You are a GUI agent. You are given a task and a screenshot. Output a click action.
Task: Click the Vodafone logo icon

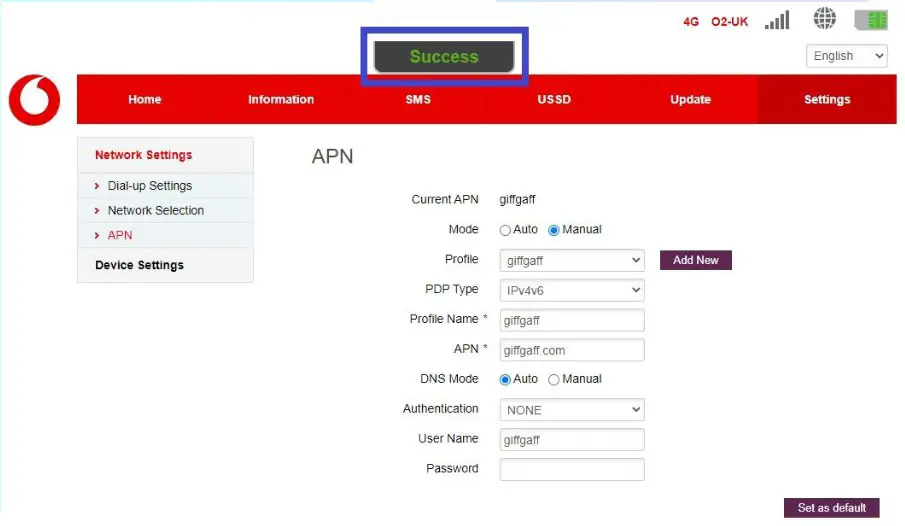(35, 100)
